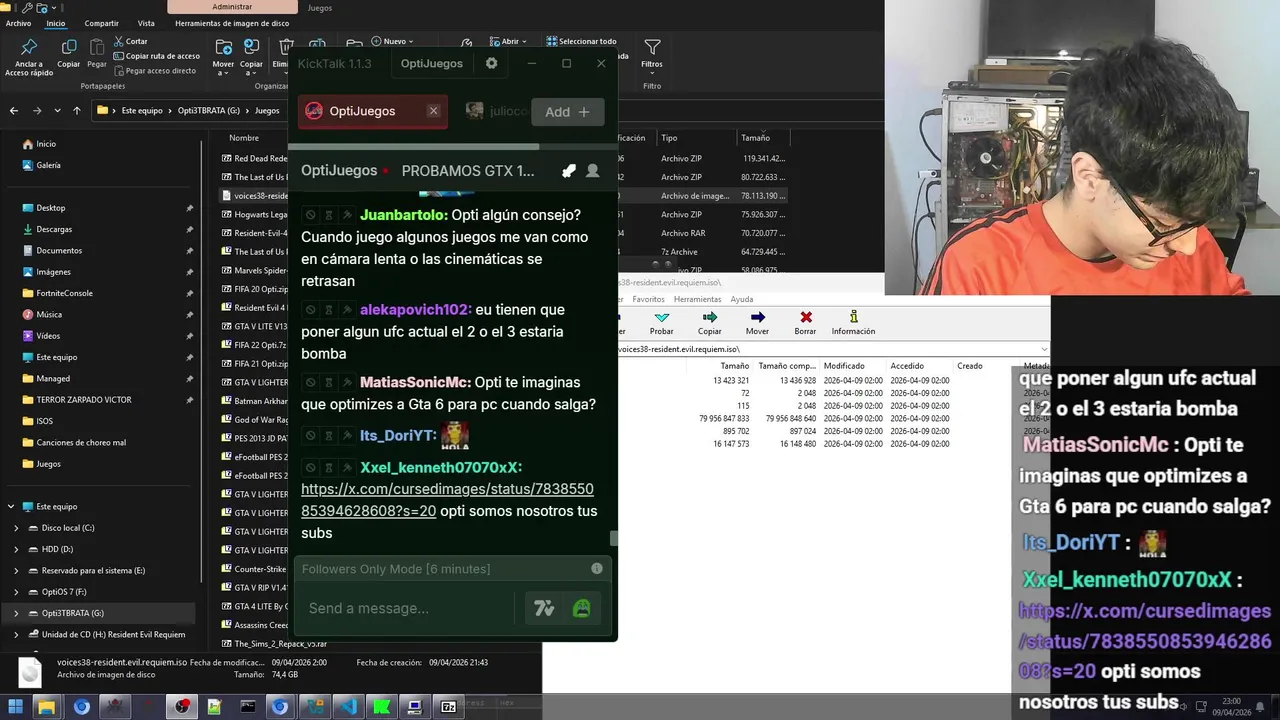The height and width of the screenshot is (720, 1280).
Task: Open the Vista ribbon tab
Action: click(146, 23)
